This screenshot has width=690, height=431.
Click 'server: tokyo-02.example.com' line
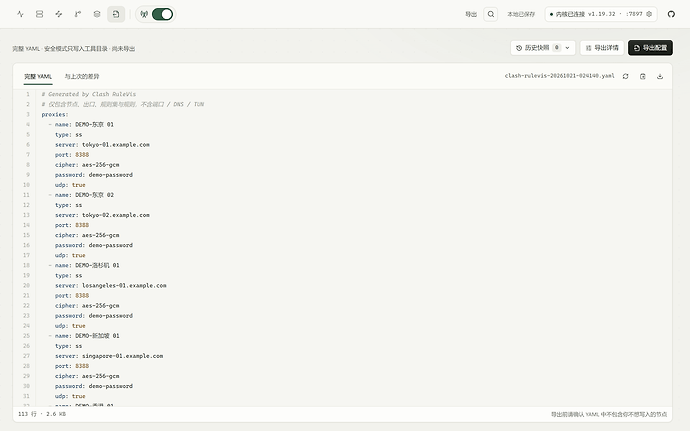102,215
